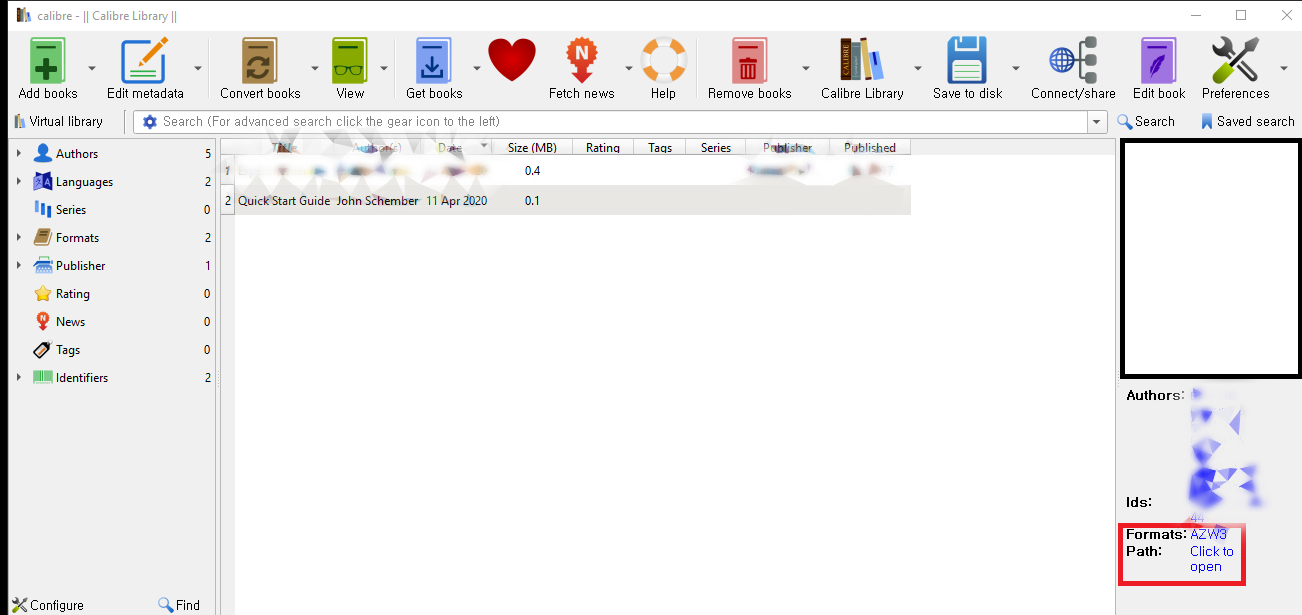Expand the Languages tree node
Viewport: 1302px width, 615px height.
(18, 182)
